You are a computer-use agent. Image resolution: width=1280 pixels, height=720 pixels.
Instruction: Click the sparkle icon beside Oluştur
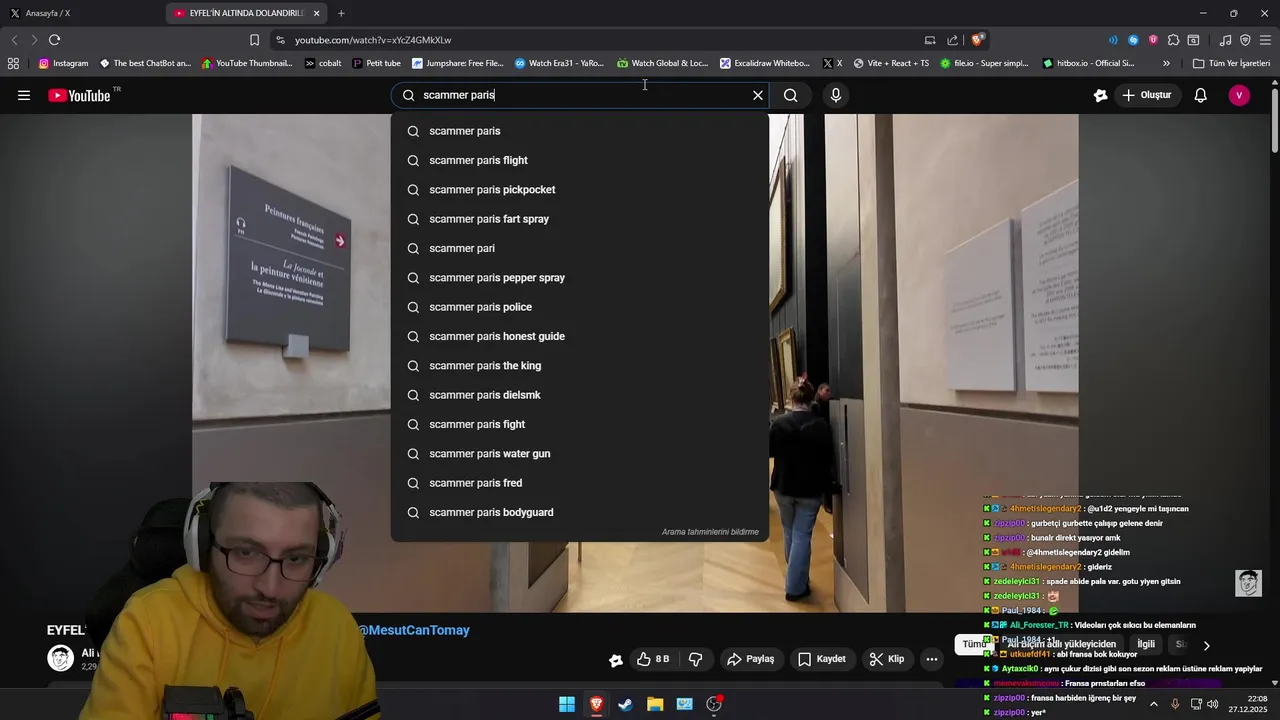tap(1101, 95)
